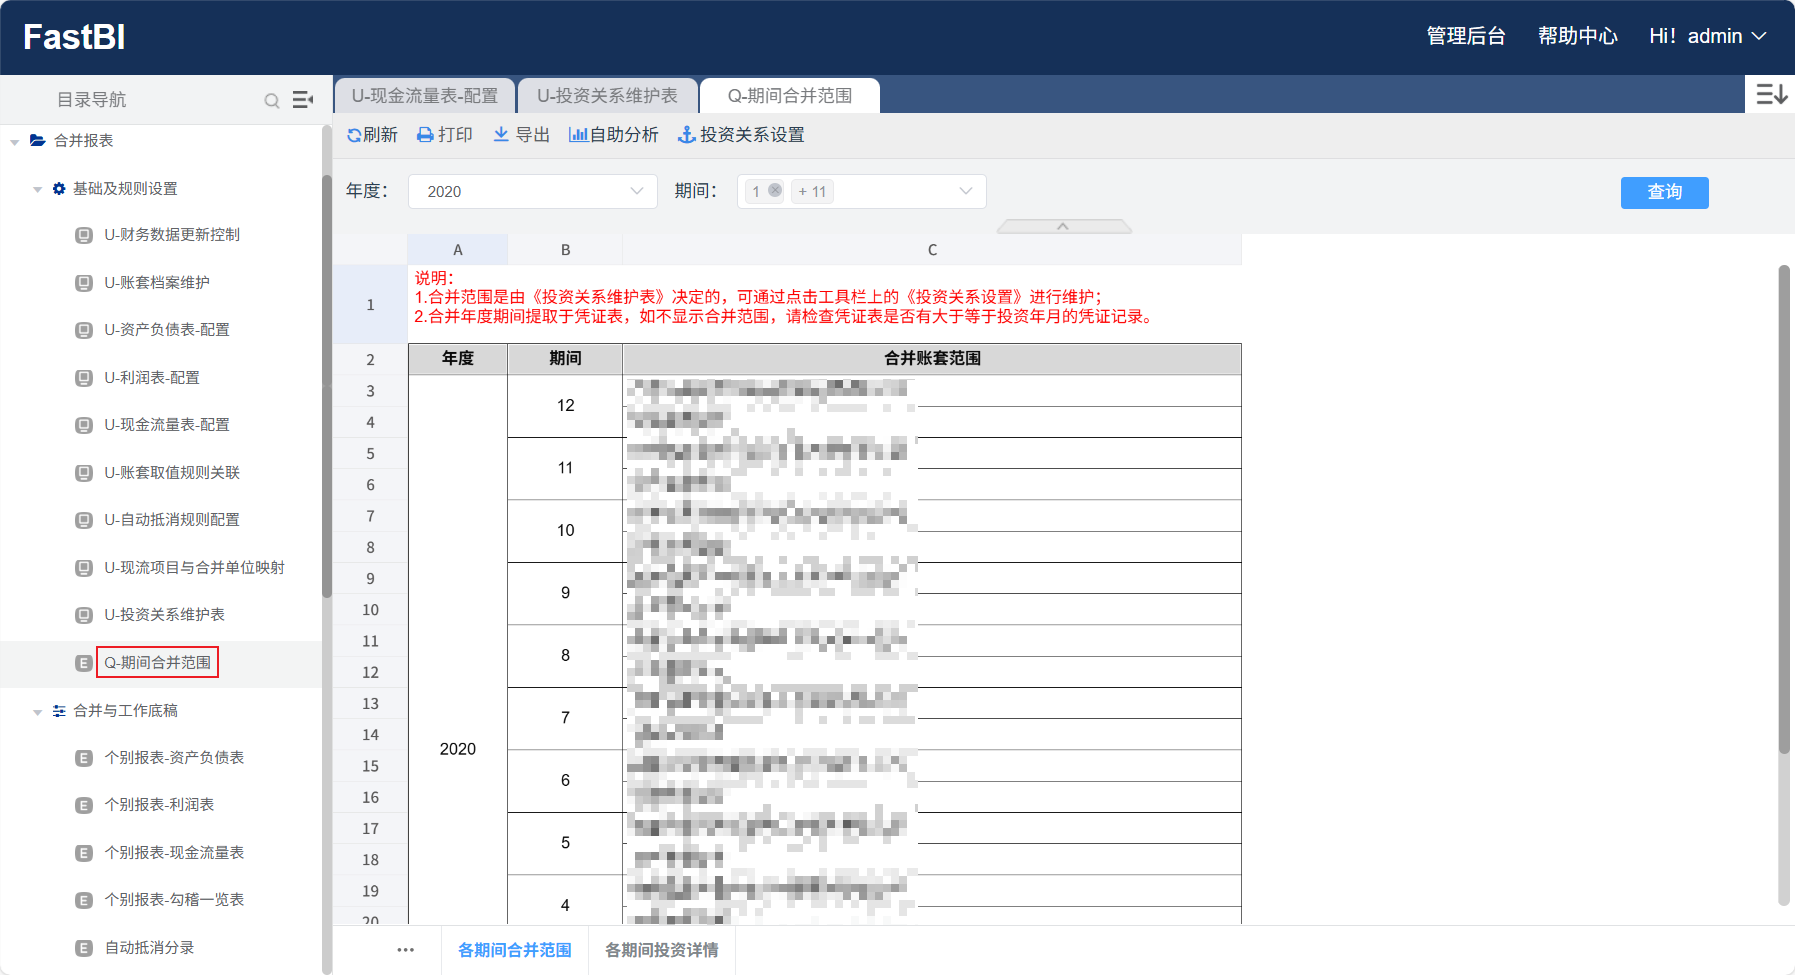Image resolution: width=1795 pixels, height=975 pixels.
Task: Click the print icon in the toolbar
Action: (x=425, y=135)
